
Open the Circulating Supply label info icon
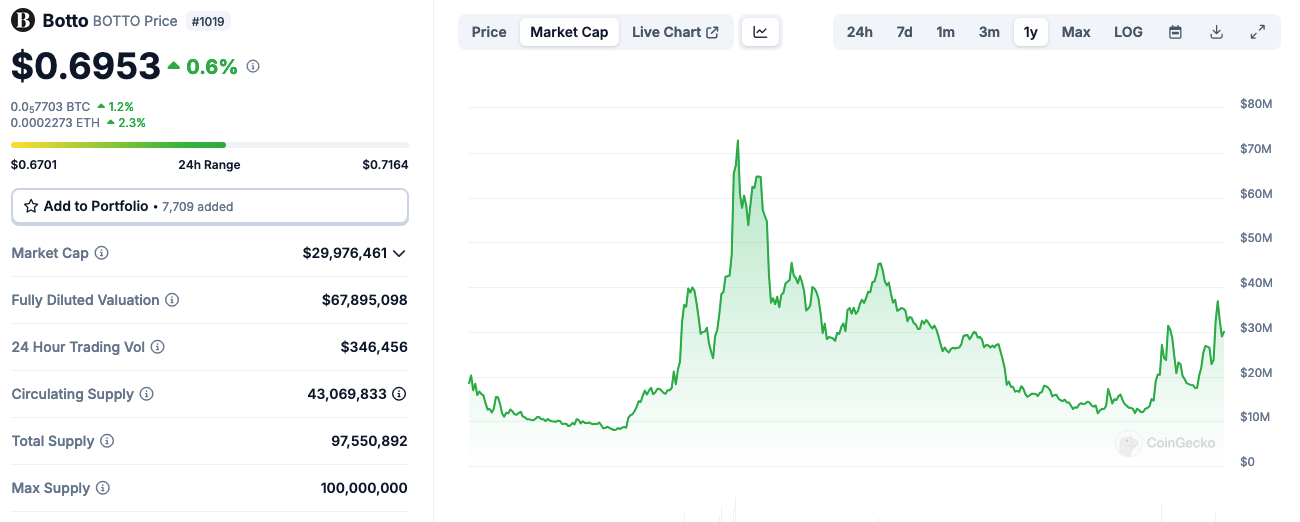tap(147, 394)
